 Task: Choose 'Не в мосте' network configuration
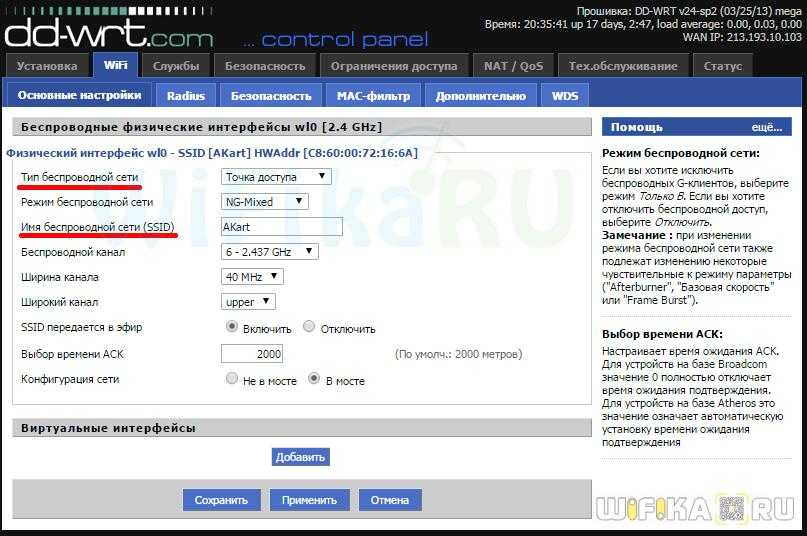(x=232, y=379)
